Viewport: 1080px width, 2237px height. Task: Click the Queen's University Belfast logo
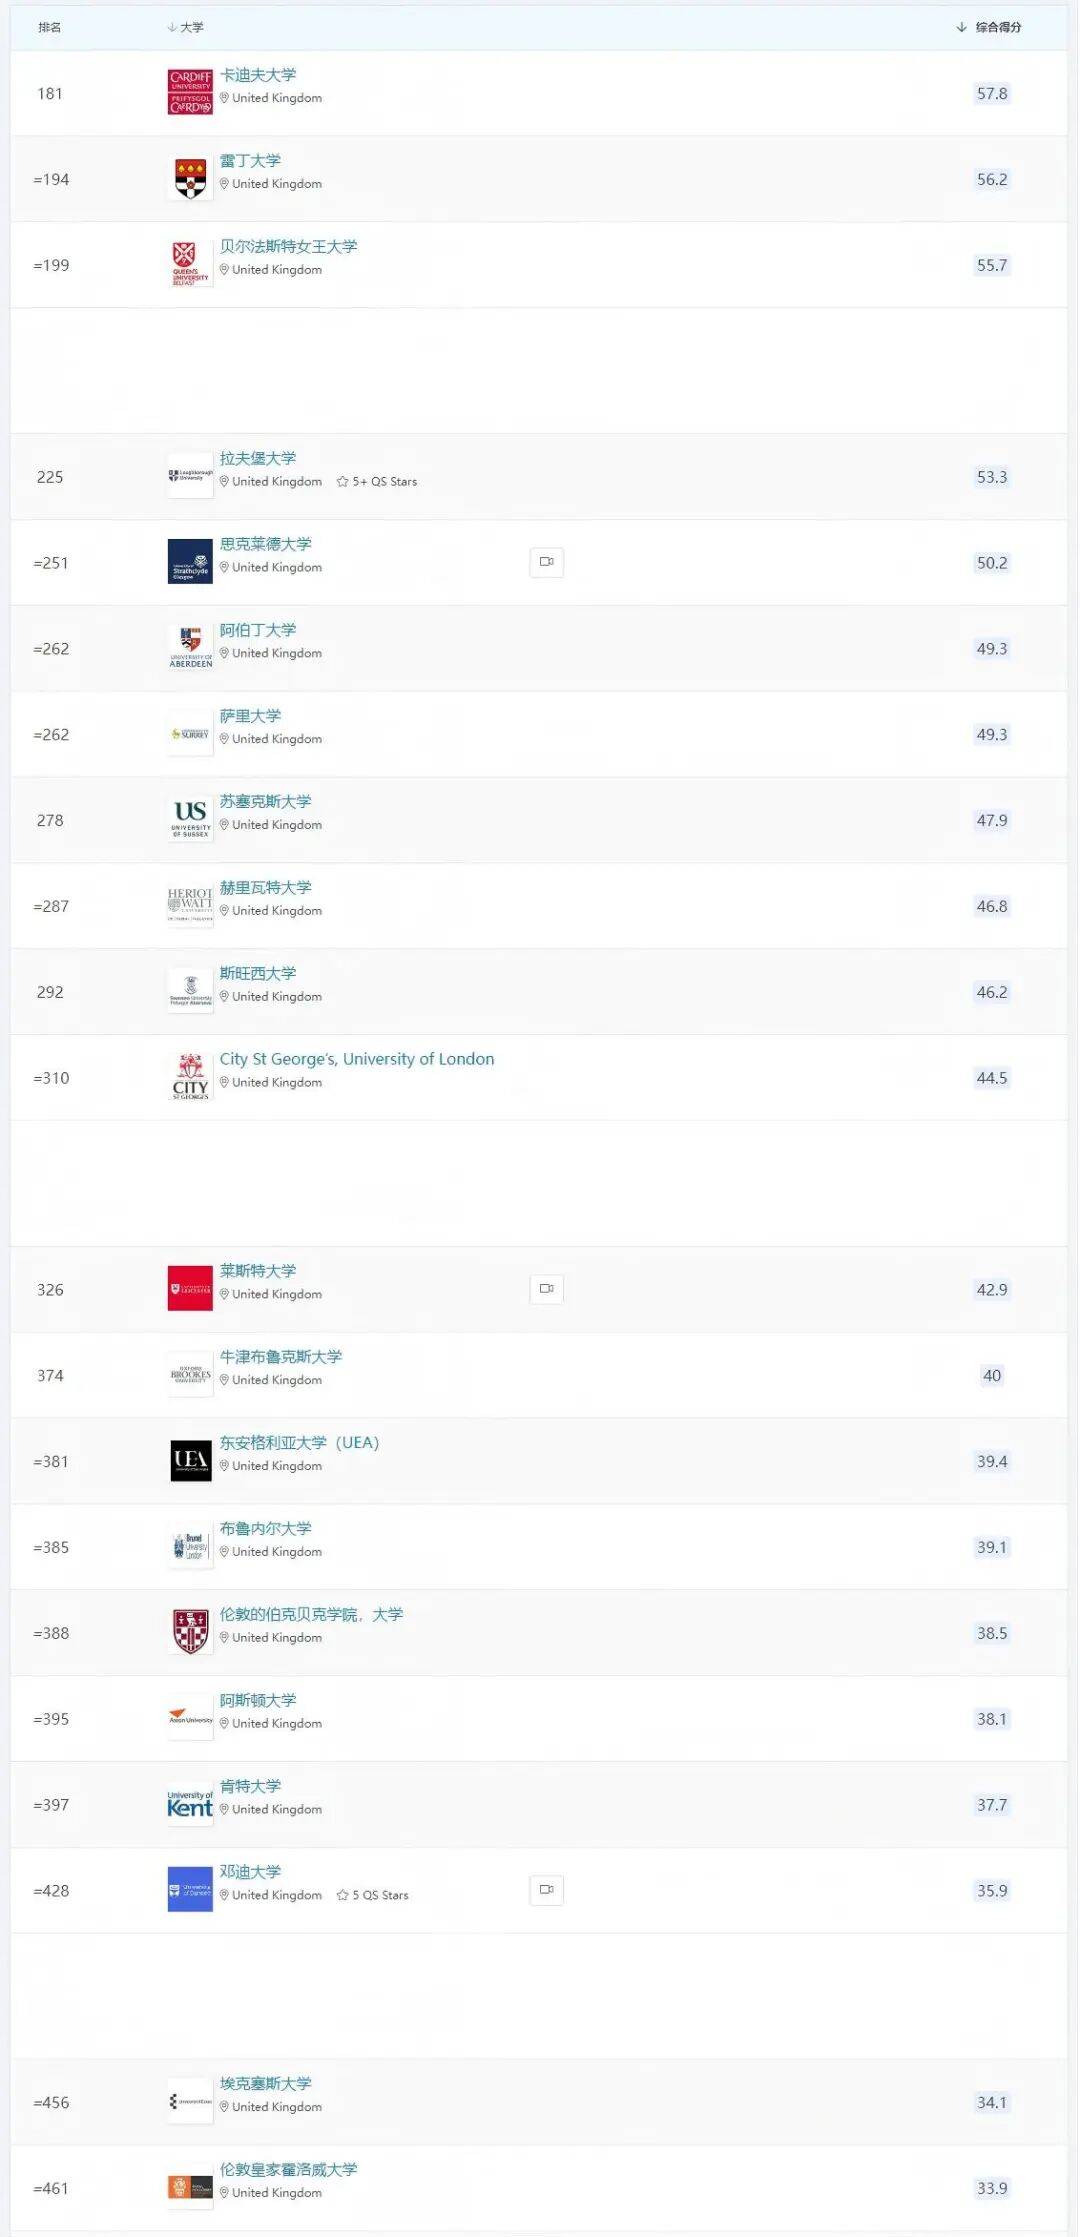190,264
